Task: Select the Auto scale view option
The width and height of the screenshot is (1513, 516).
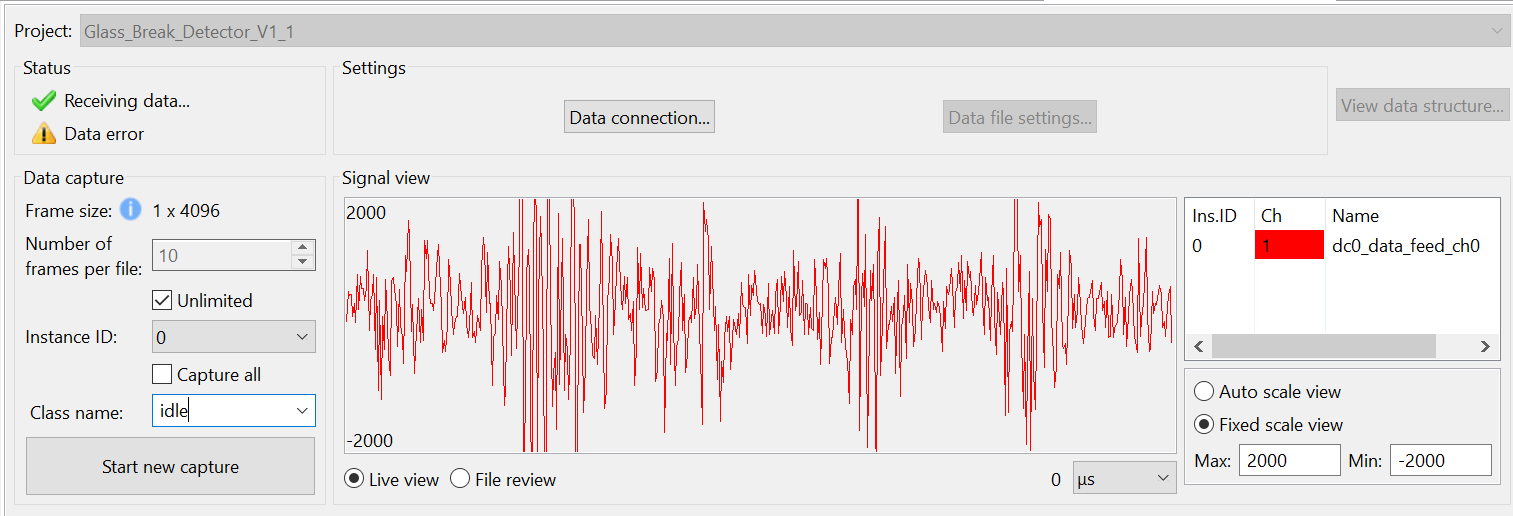Action: pyautogui.click(x=1205, y=392)
